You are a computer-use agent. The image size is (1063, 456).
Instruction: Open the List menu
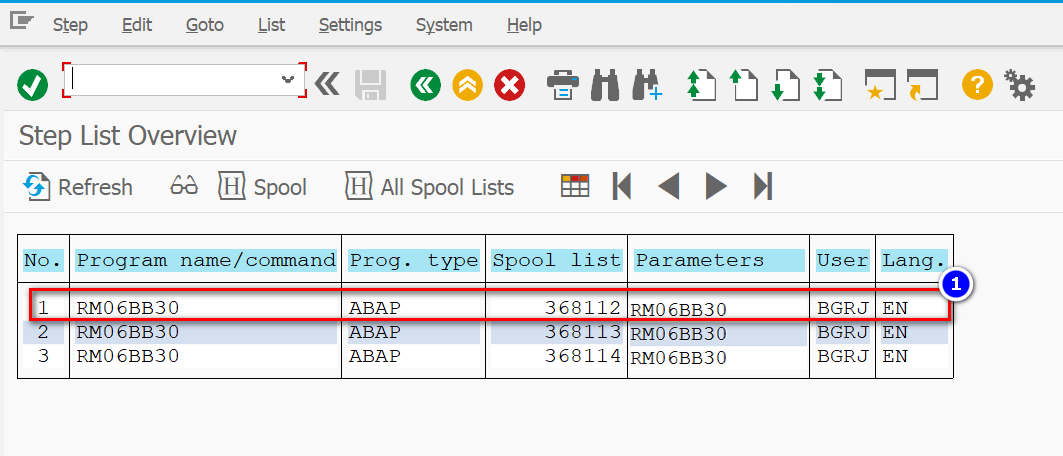click(x=271, y=26)
